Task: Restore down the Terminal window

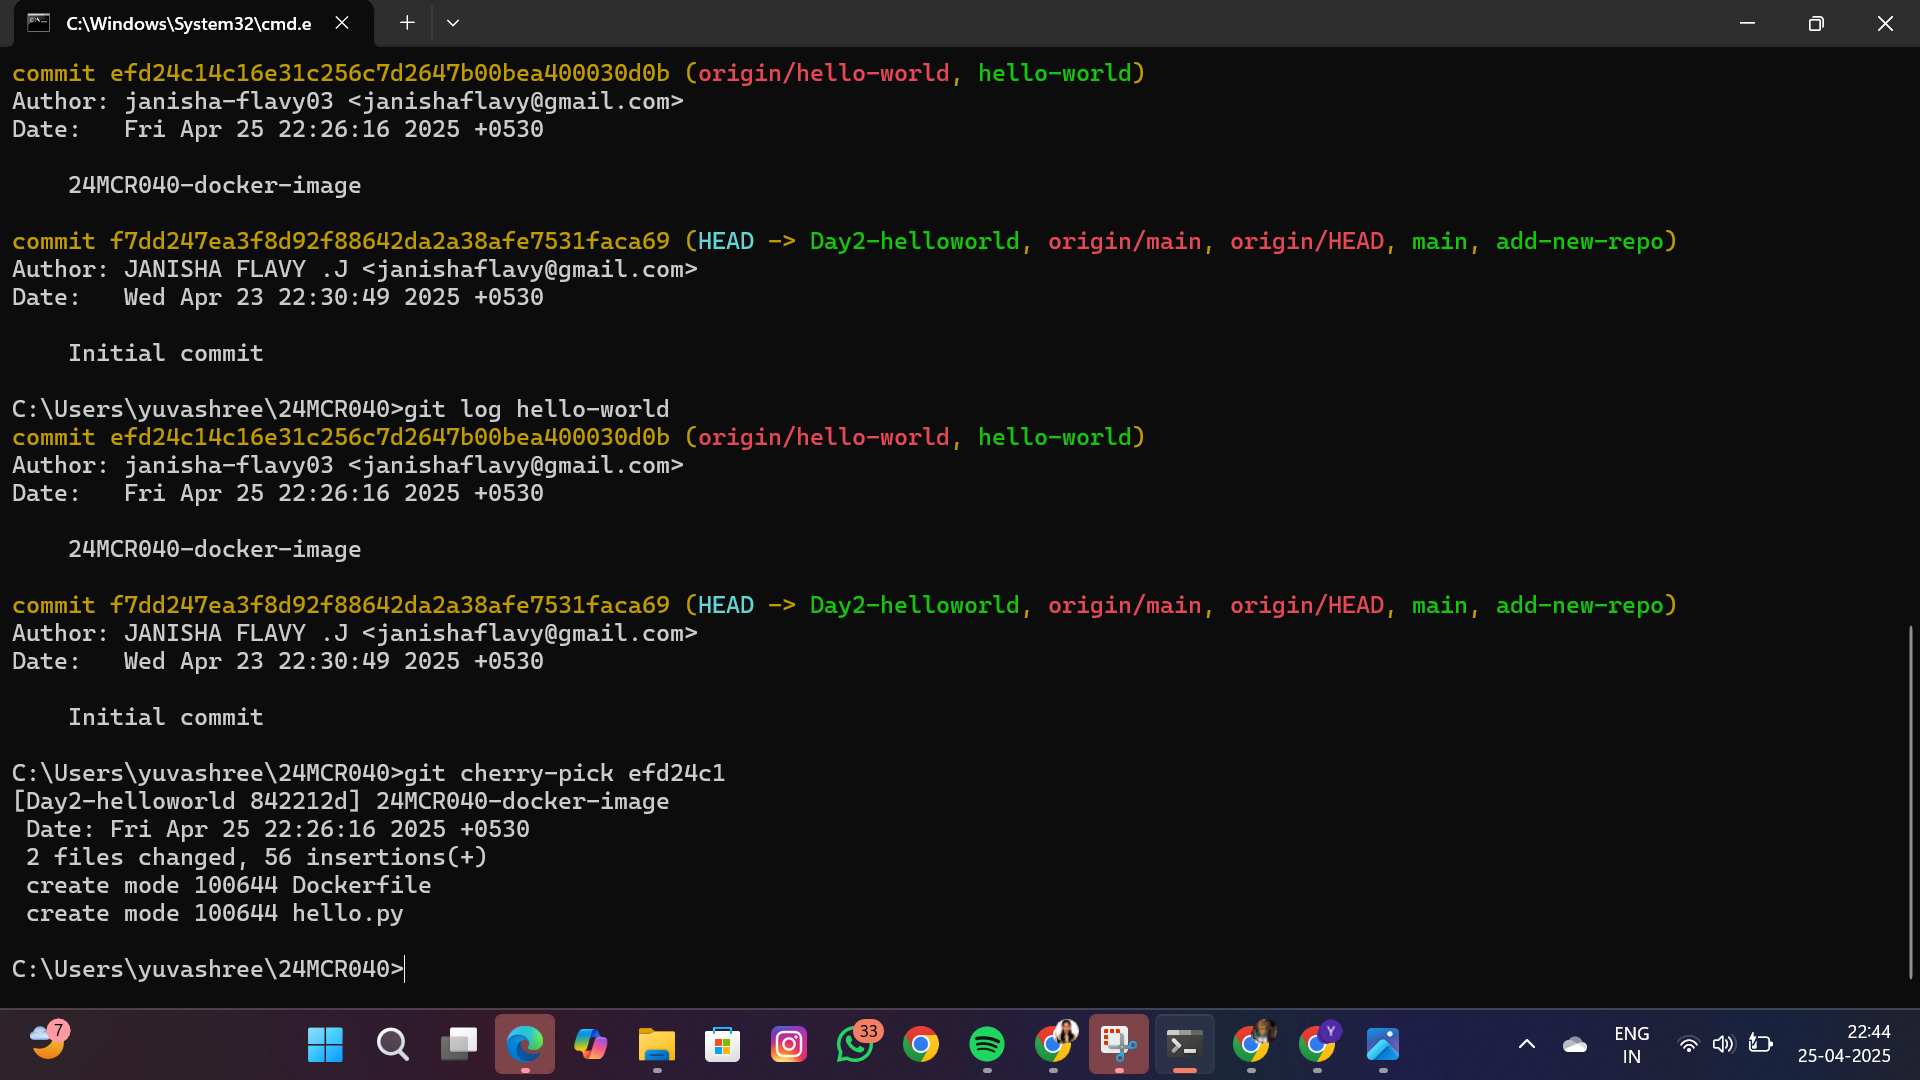Action: coord(1816,23)
